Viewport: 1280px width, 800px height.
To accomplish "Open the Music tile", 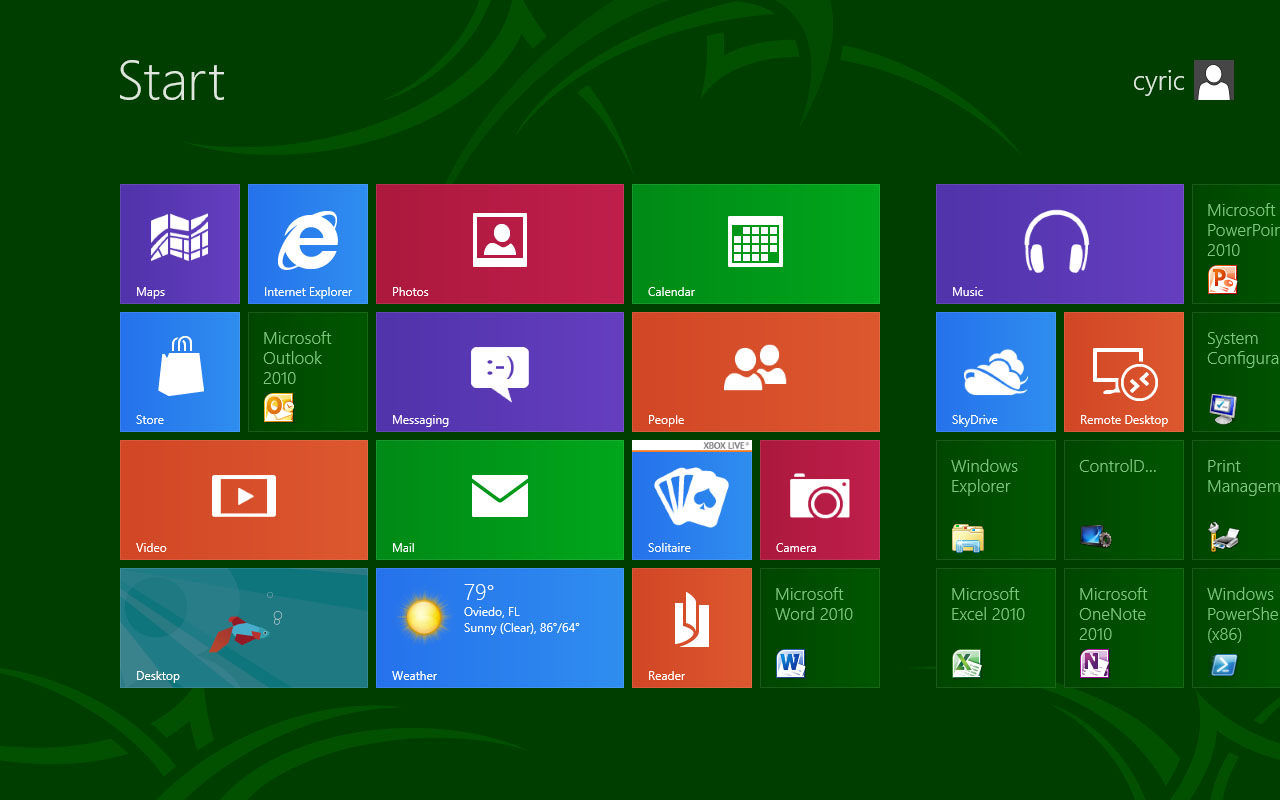I will [1060, 244].
